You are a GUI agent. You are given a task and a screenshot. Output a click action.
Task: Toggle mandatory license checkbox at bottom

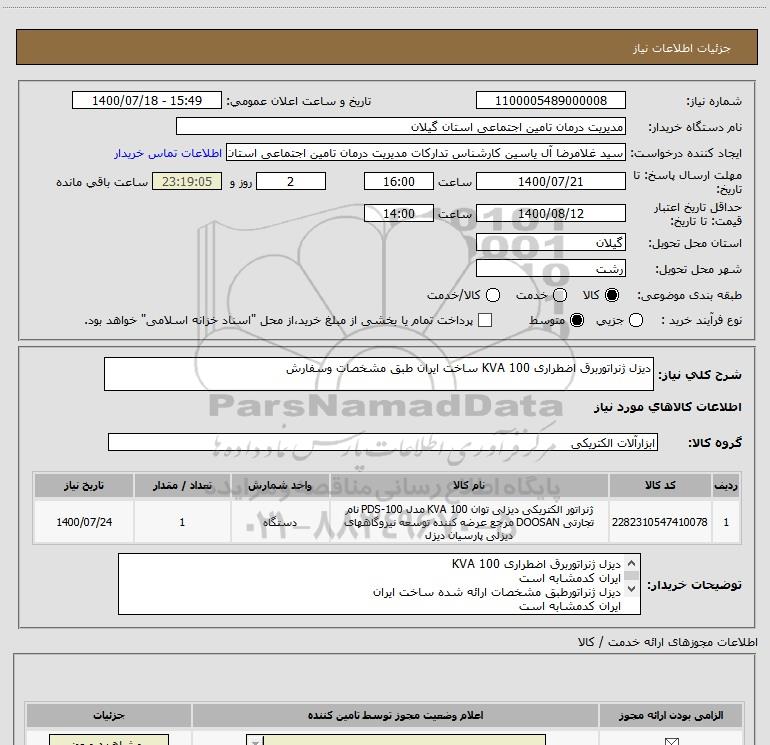click(671, 742)
